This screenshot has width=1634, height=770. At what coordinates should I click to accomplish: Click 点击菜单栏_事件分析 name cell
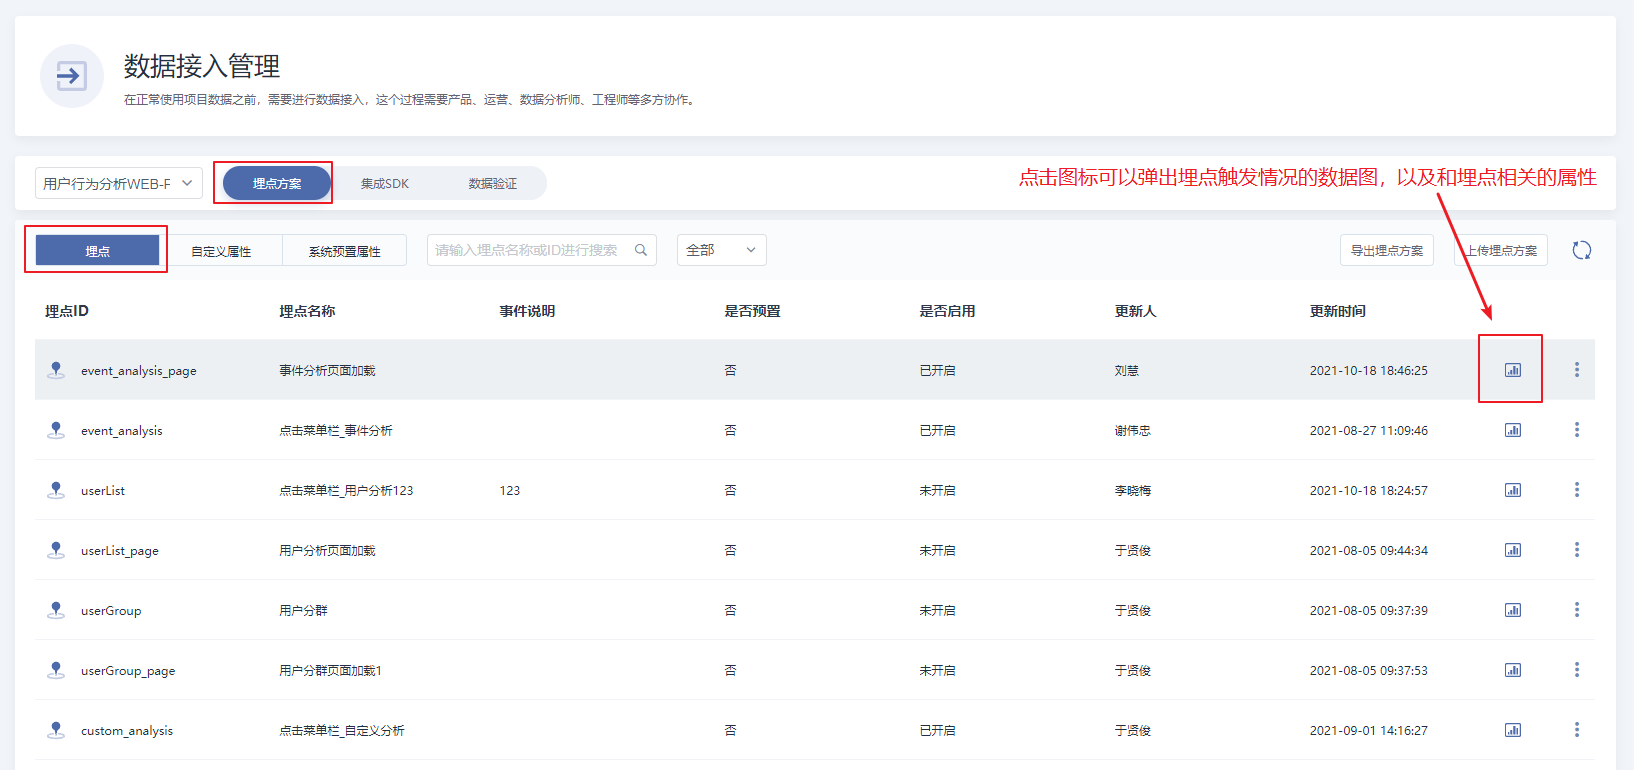coord(335,430)
